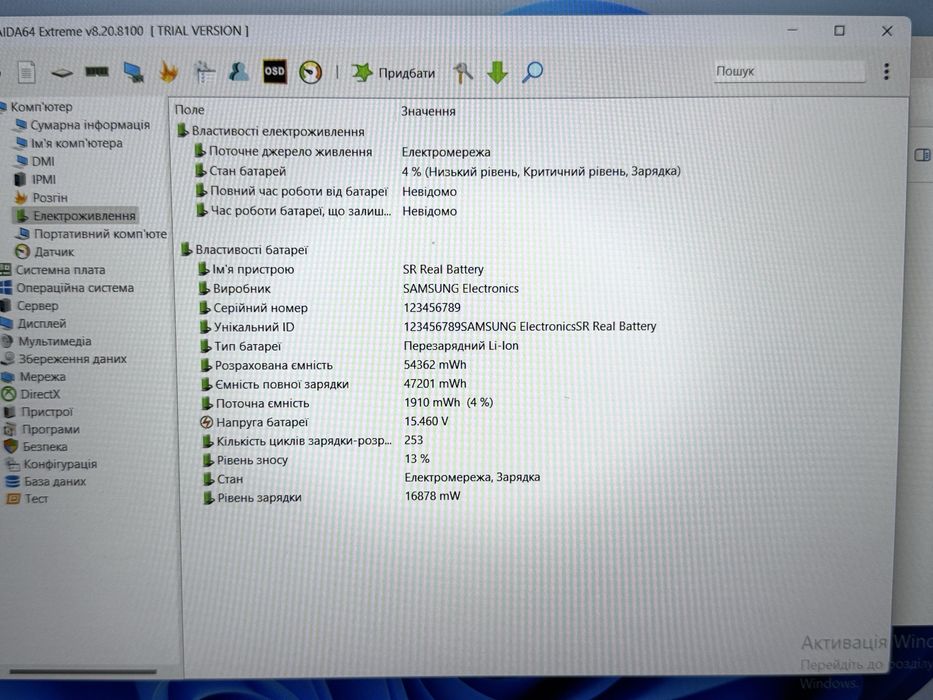Expand the Мультимедіа category
Image resolution: width=933 pixels, height=700 pixels.
(x=46, y=342)
